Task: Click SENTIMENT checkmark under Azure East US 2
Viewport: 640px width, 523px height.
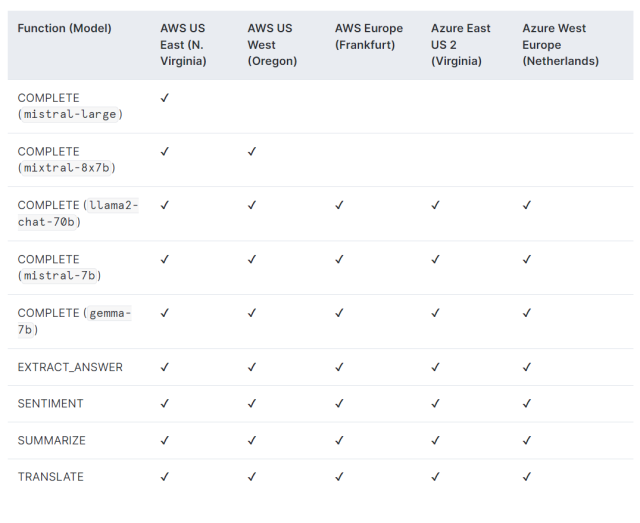Action: (x=436, y=403)
